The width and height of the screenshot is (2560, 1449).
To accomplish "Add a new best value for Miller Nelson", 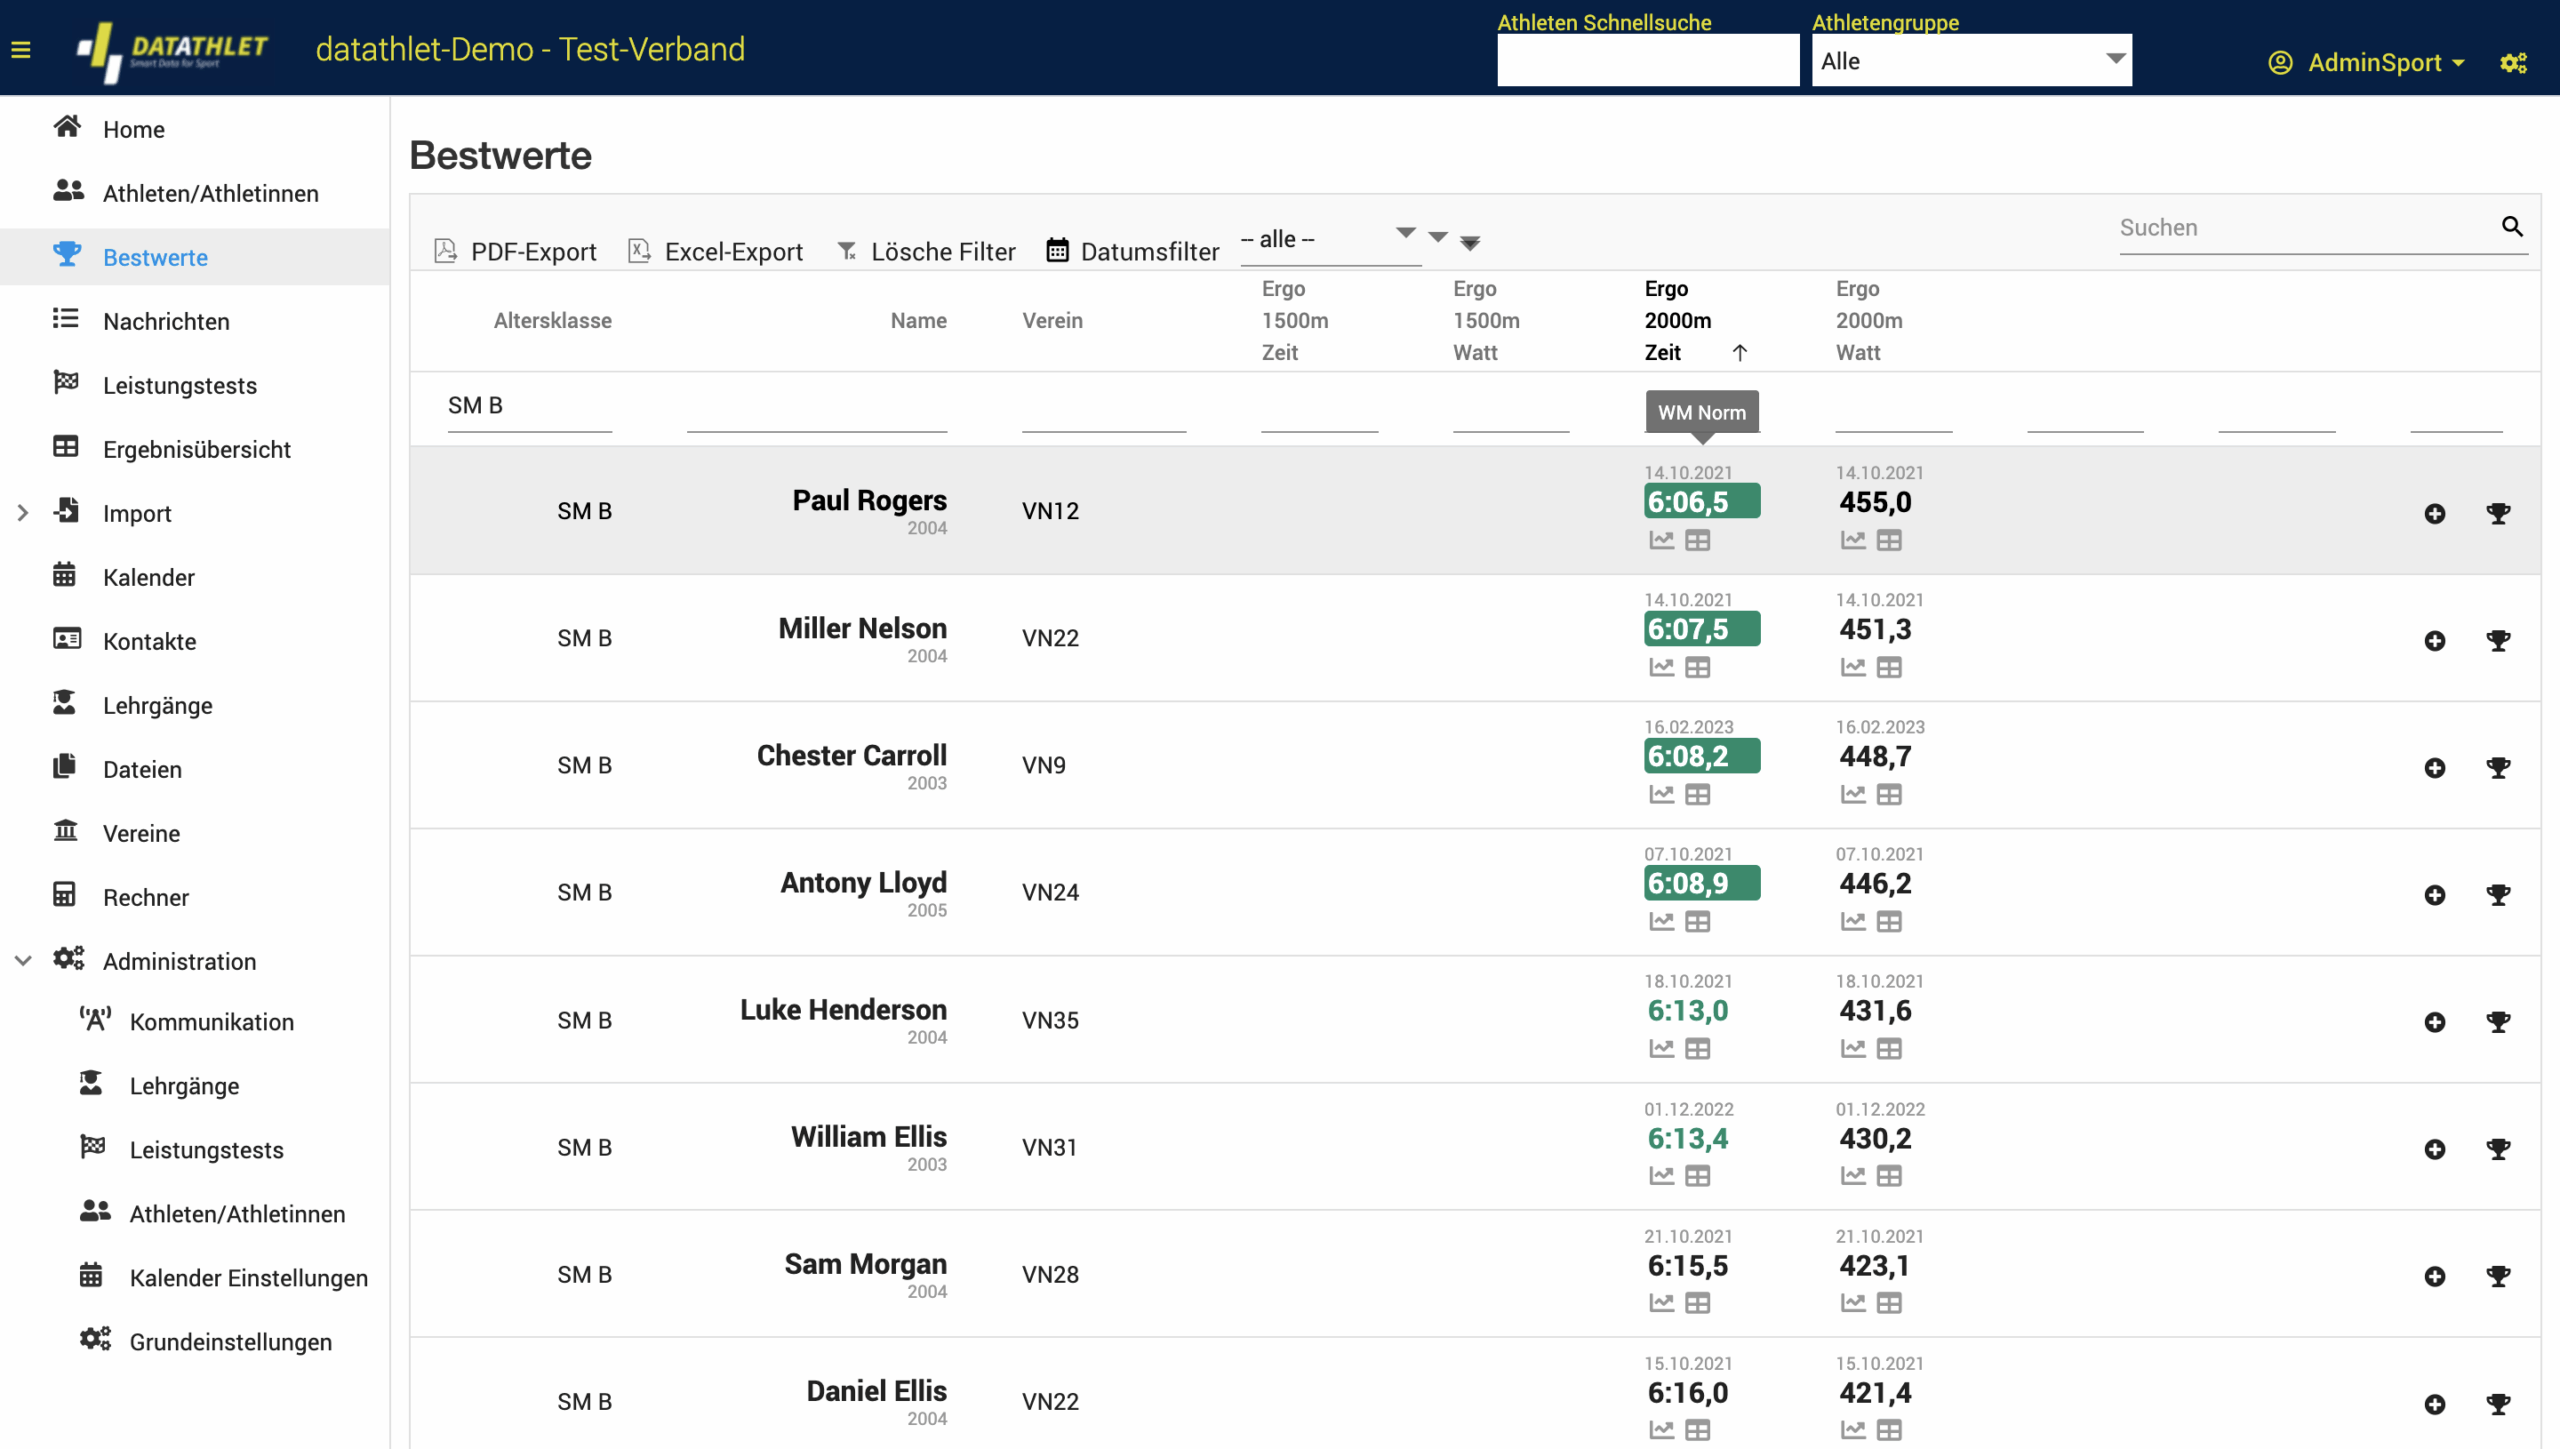I will (2435, 640).
